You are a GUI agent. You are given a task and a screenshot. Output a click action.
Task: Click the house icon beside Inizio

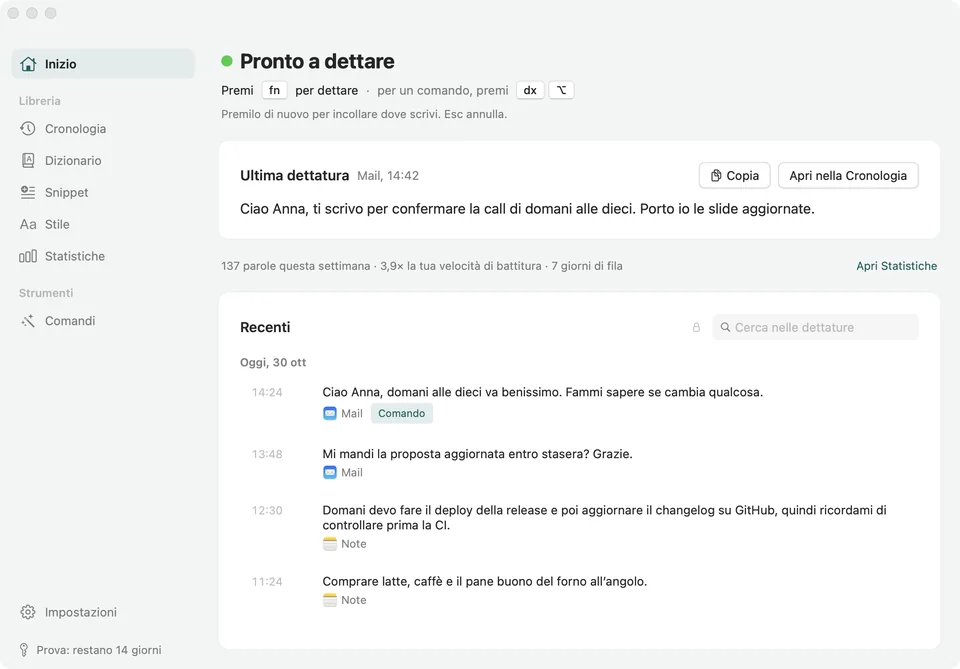click(28, 64)
